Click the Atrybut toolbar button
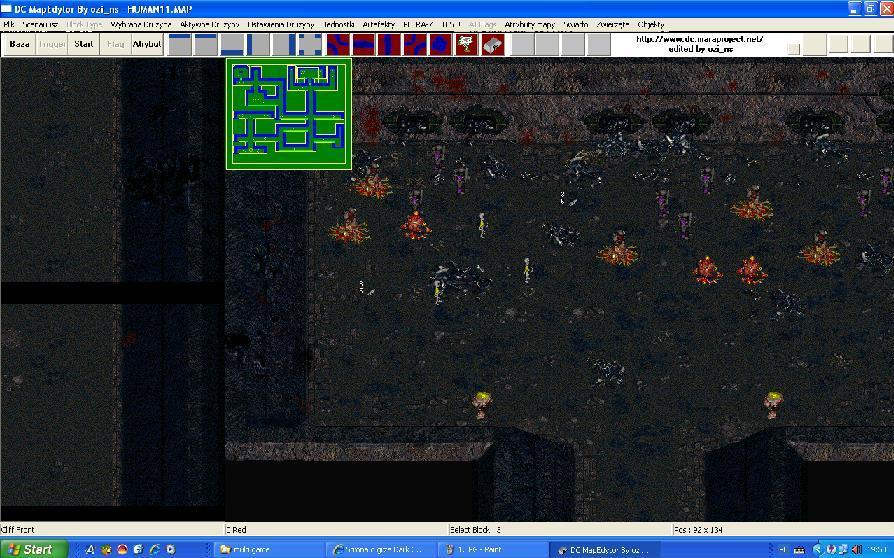The height and width of the screenshot is (558, 894). pos(147,44)
